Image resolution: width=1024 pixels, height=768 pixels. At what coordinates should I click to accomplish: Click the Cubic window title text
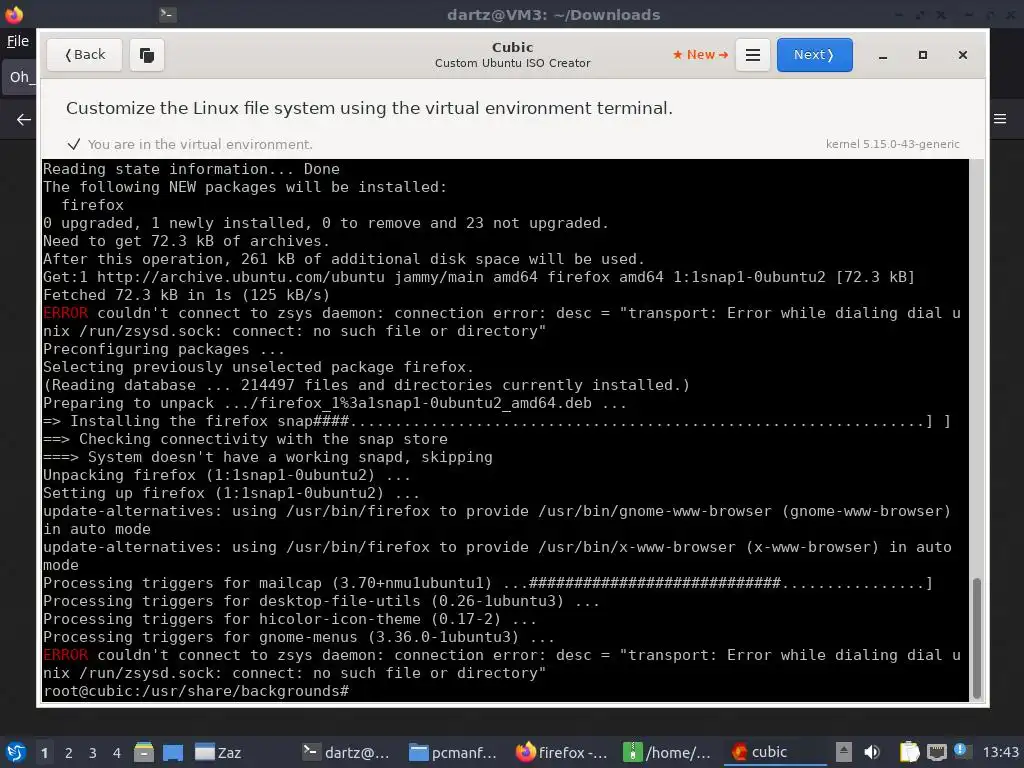tap(513, 48)
